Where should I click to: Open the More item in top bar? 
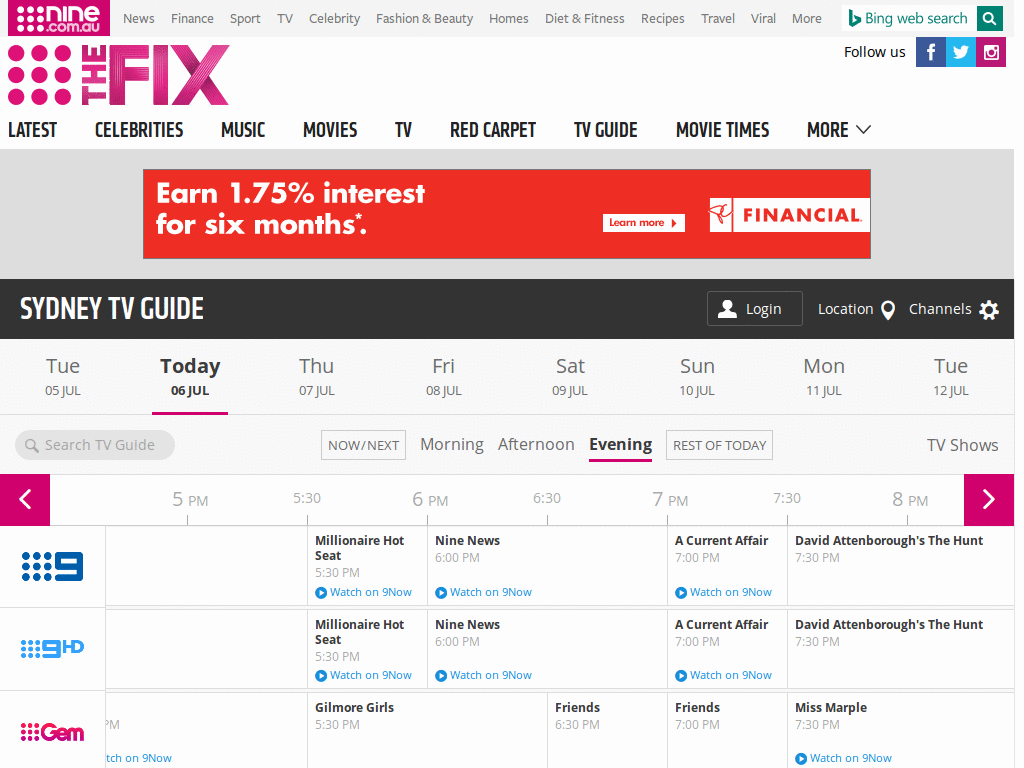pos(807,18)
